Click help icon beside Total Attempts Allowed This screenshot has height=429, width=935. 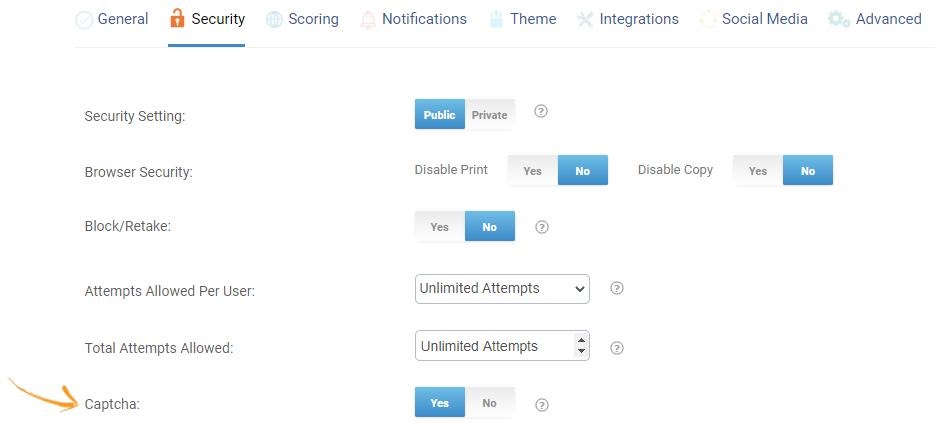pyautogui.click(x=617, y=348)
